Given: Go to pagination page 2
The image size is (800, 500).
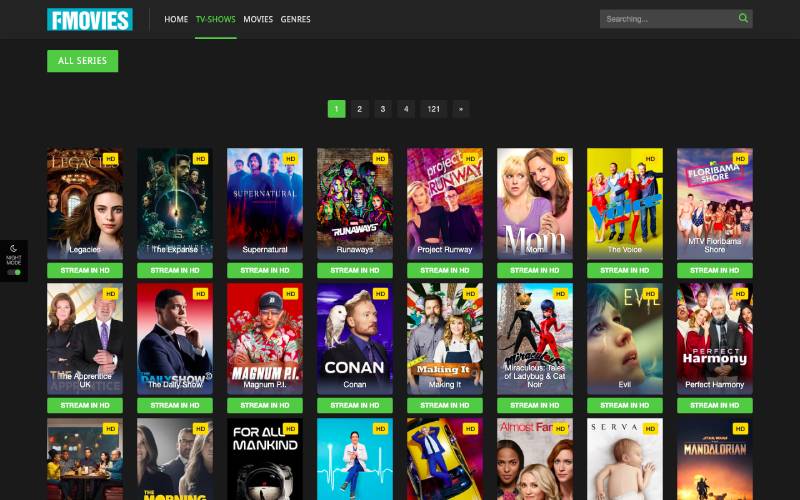Looking at the screenshot, I should [360, 109].
